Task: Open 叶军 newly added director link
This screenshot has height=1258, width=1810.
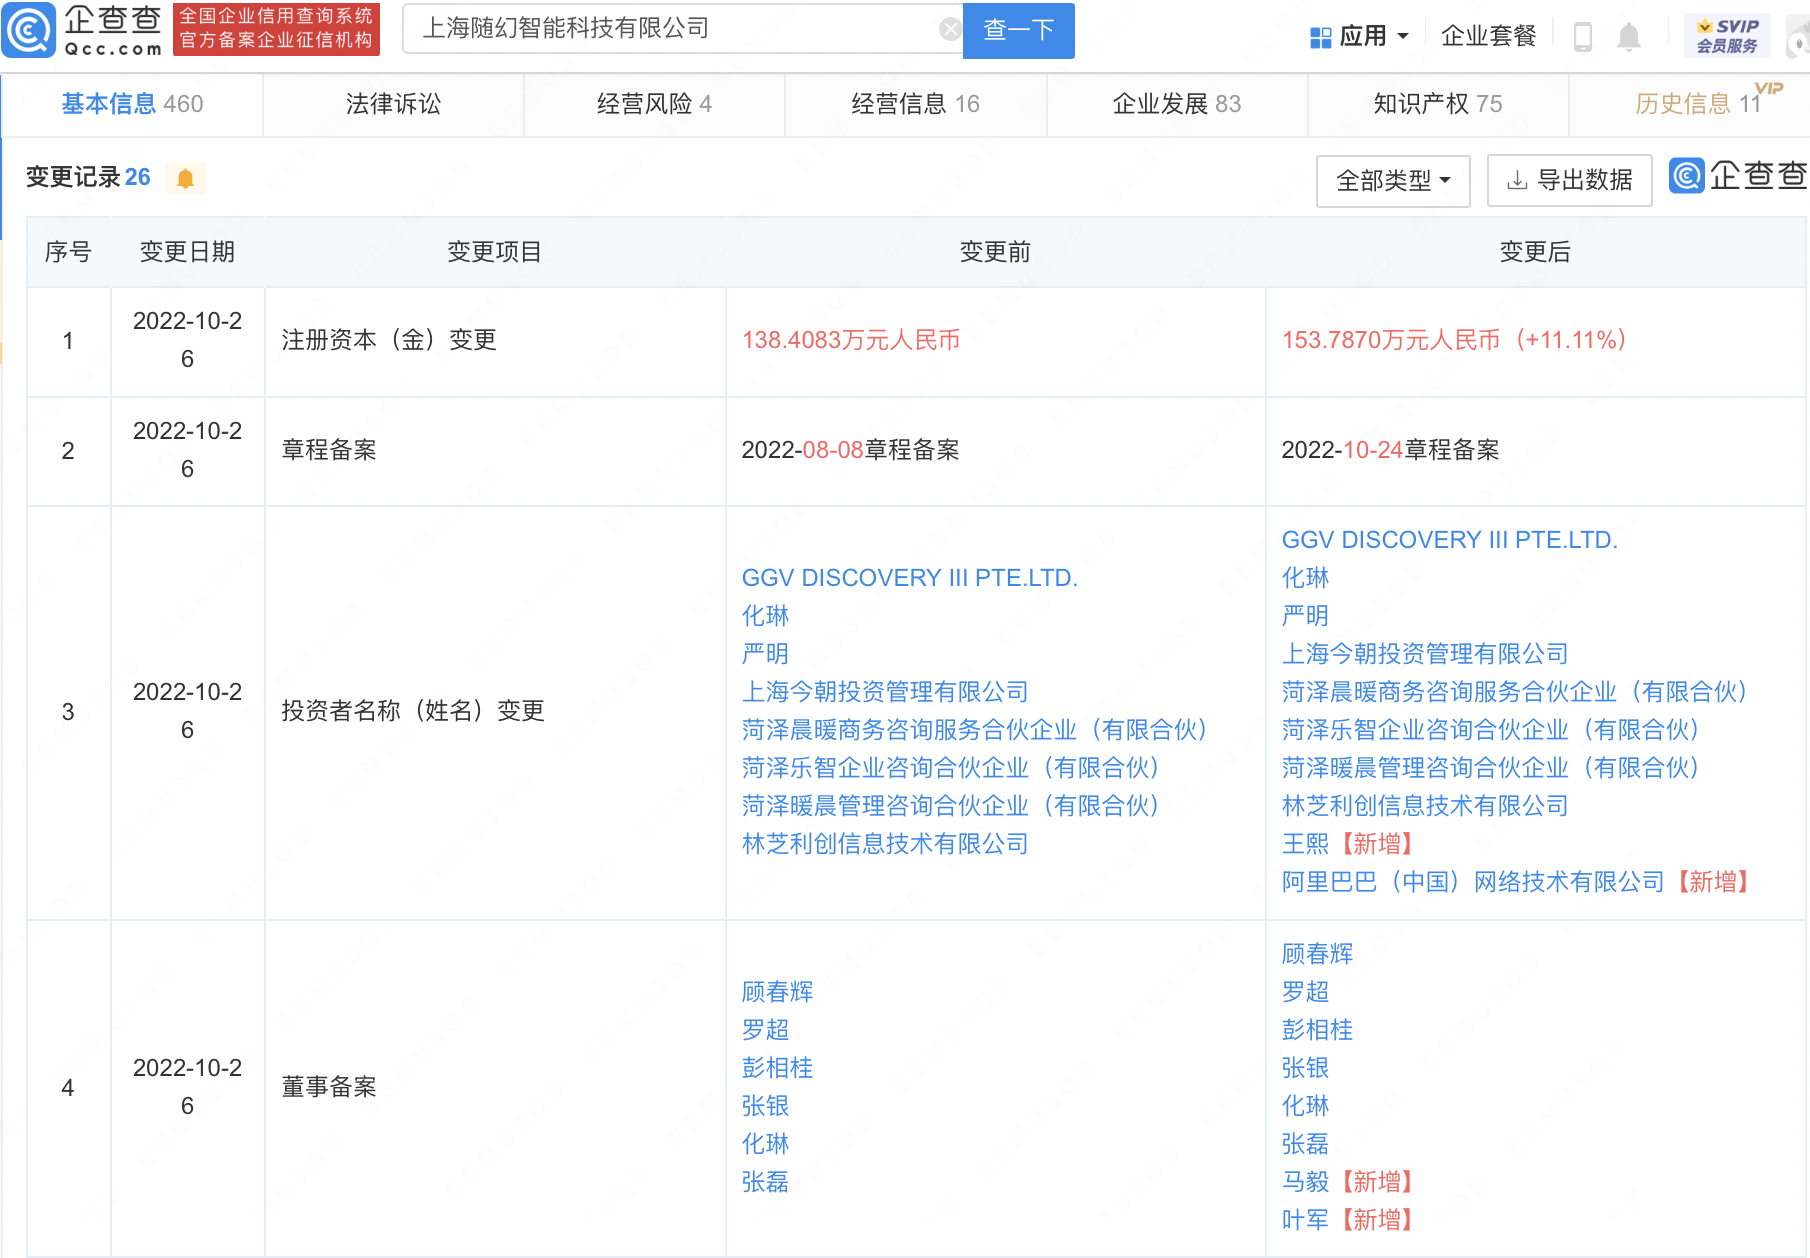Action: pyautogui.click(x=1305, y=1220)
